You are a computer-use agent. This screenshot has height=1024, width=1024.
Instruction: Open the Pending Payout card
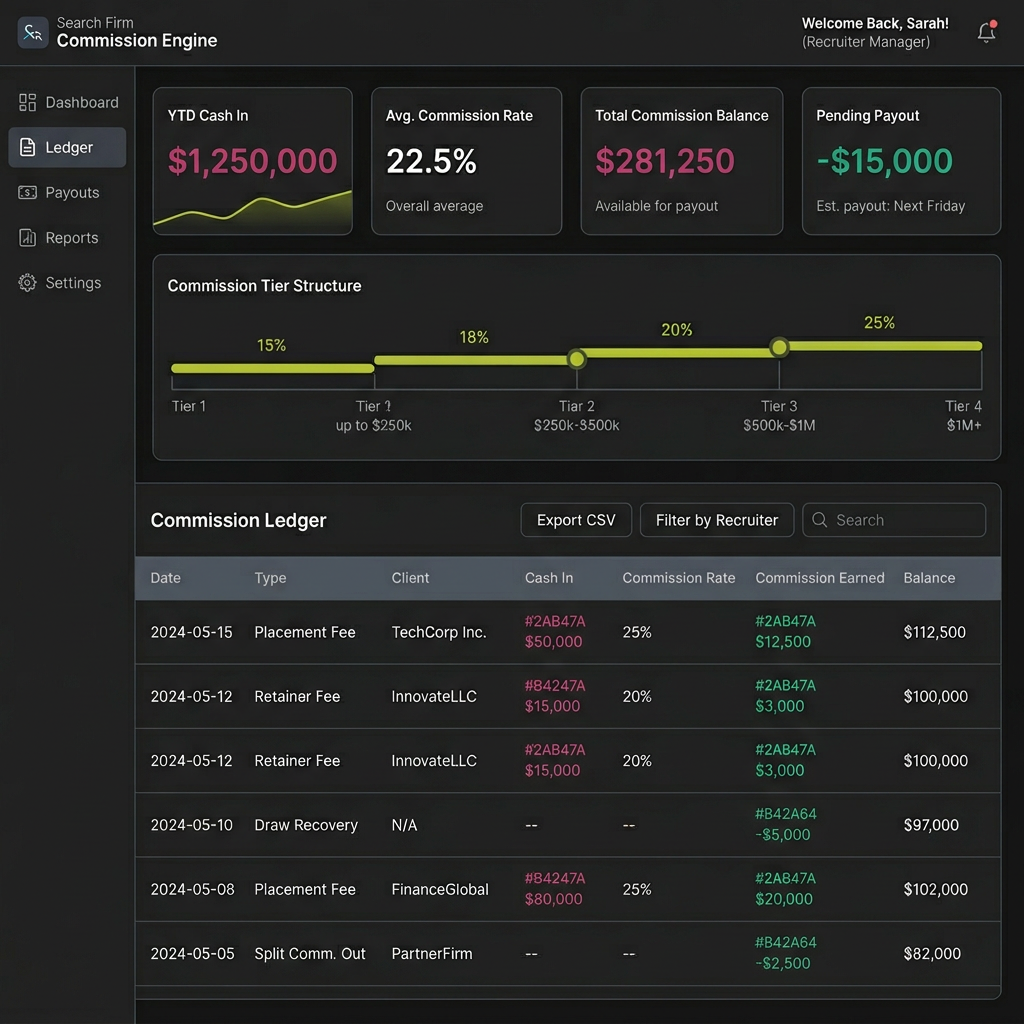point(901,161)
